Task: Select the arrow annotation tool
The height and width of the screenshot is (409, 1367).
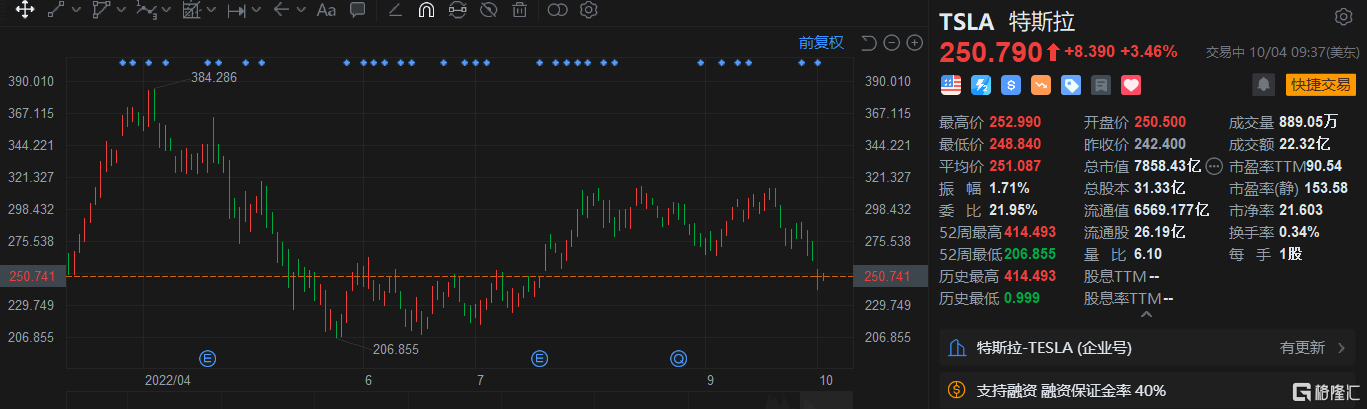Action: [x=281, y=11]
